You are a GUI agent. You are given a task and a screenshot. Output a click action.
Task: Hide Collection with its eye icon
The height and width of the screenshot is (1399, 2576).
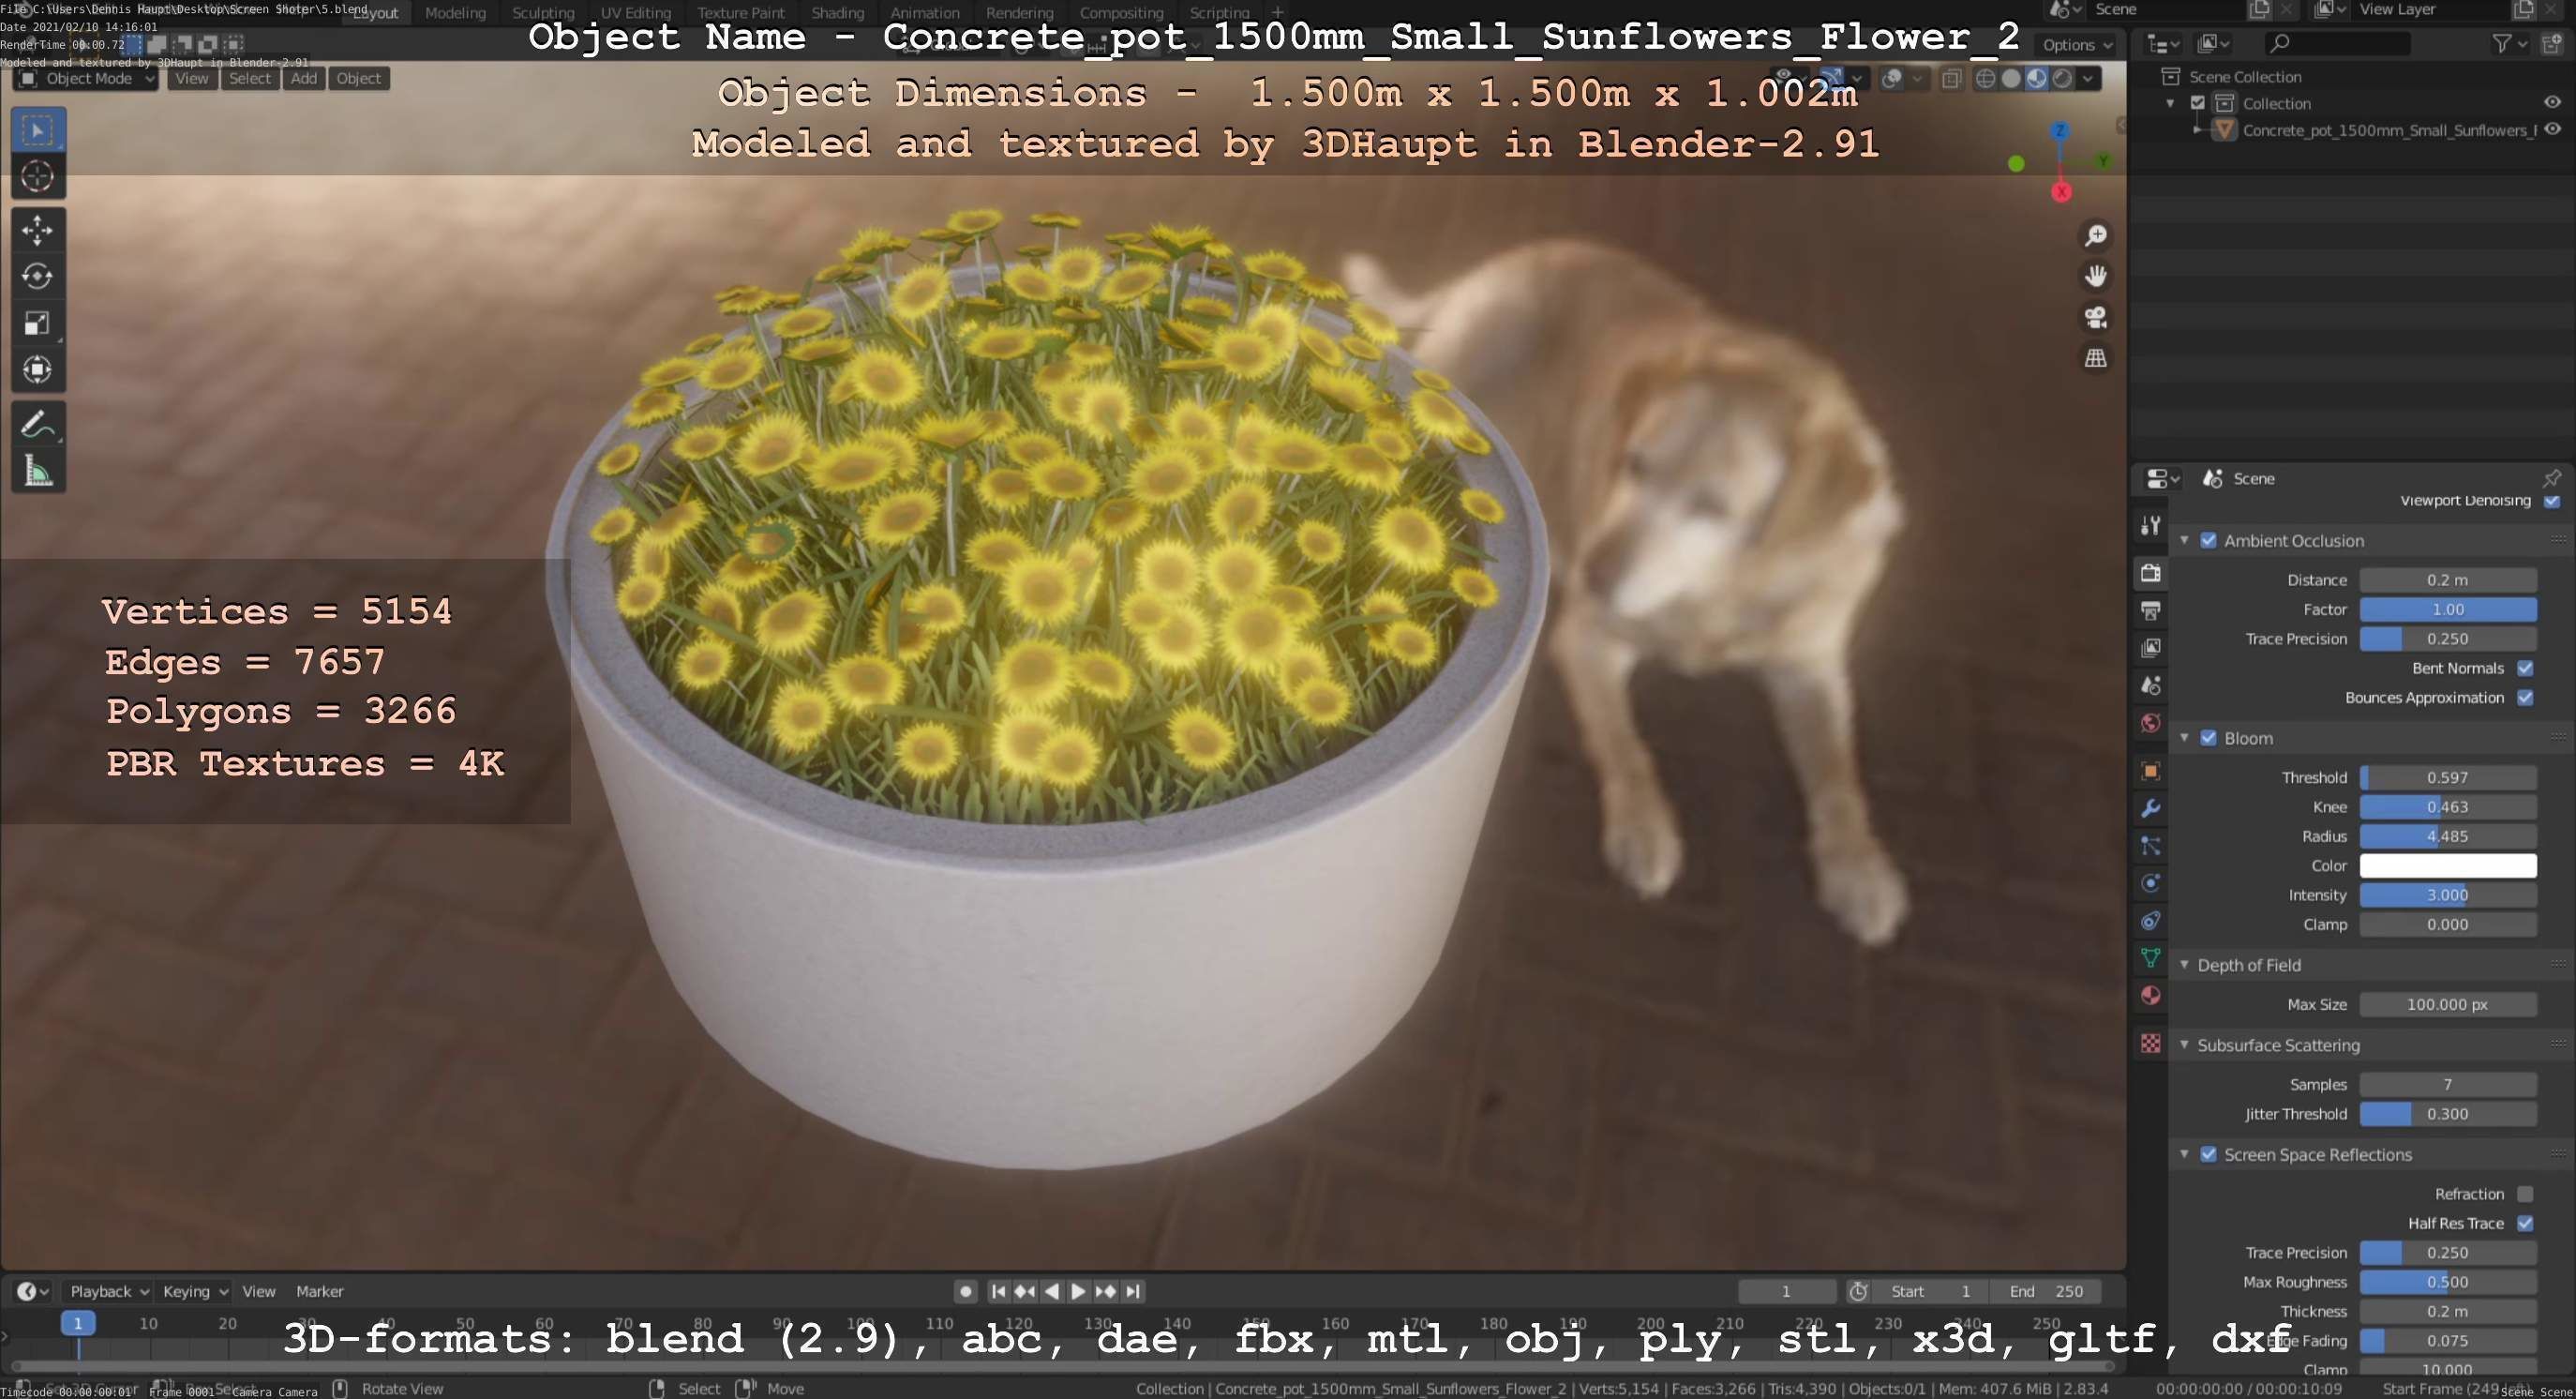tap(2552, 102)
